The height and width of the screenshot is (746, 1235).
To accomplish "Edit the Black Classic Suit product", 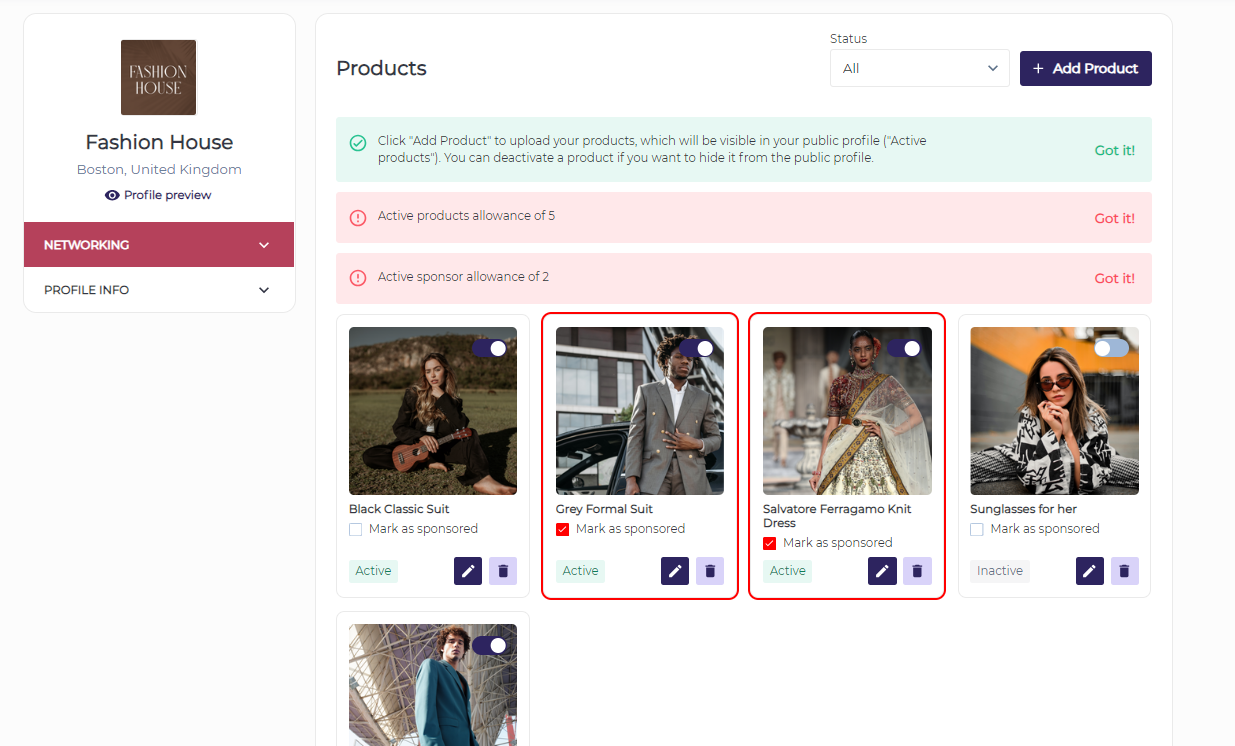I will click(468, 571).
